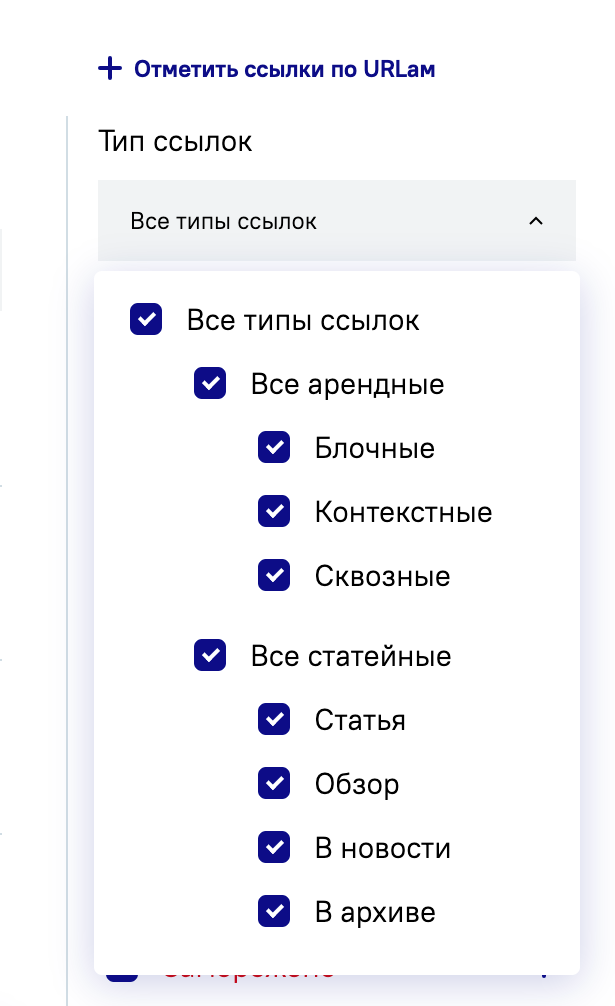Deselect the Статья checkbox
The image size is (615, 1006).
tap(274, 720)
